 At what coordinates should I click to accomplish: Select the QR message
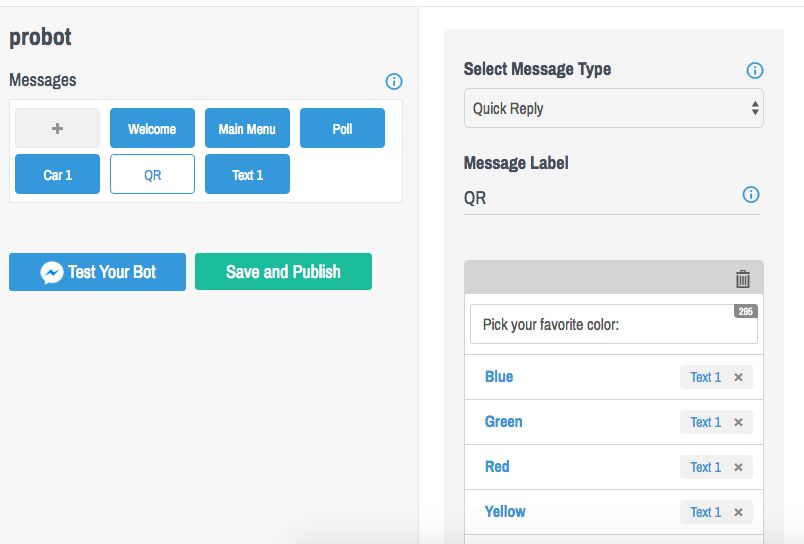tap(152, 174)
